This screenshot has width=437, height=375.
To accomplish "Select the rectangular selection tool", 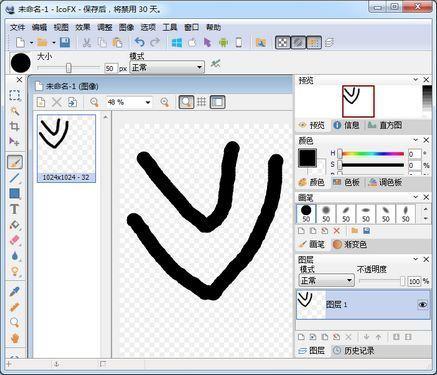I will click(14, 95).
